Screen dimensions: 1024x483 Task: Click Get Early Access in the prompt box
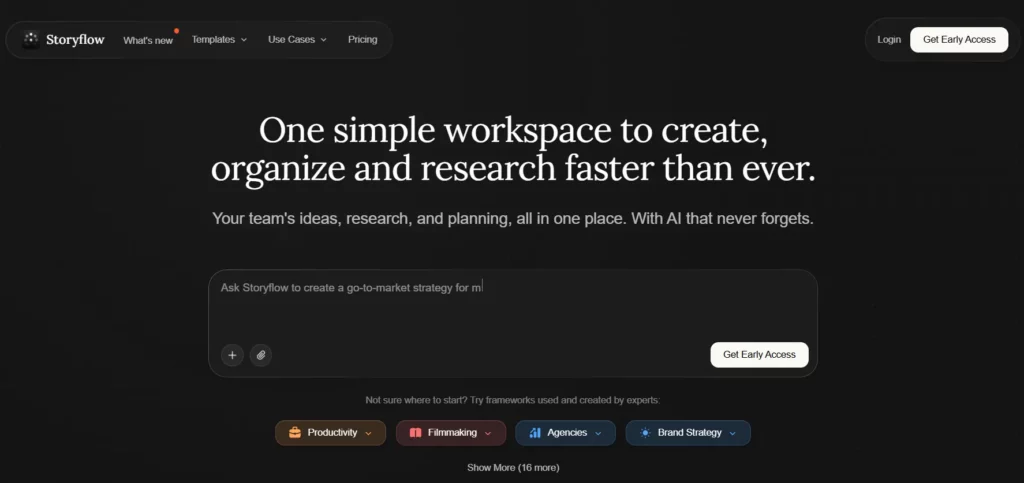760,355
